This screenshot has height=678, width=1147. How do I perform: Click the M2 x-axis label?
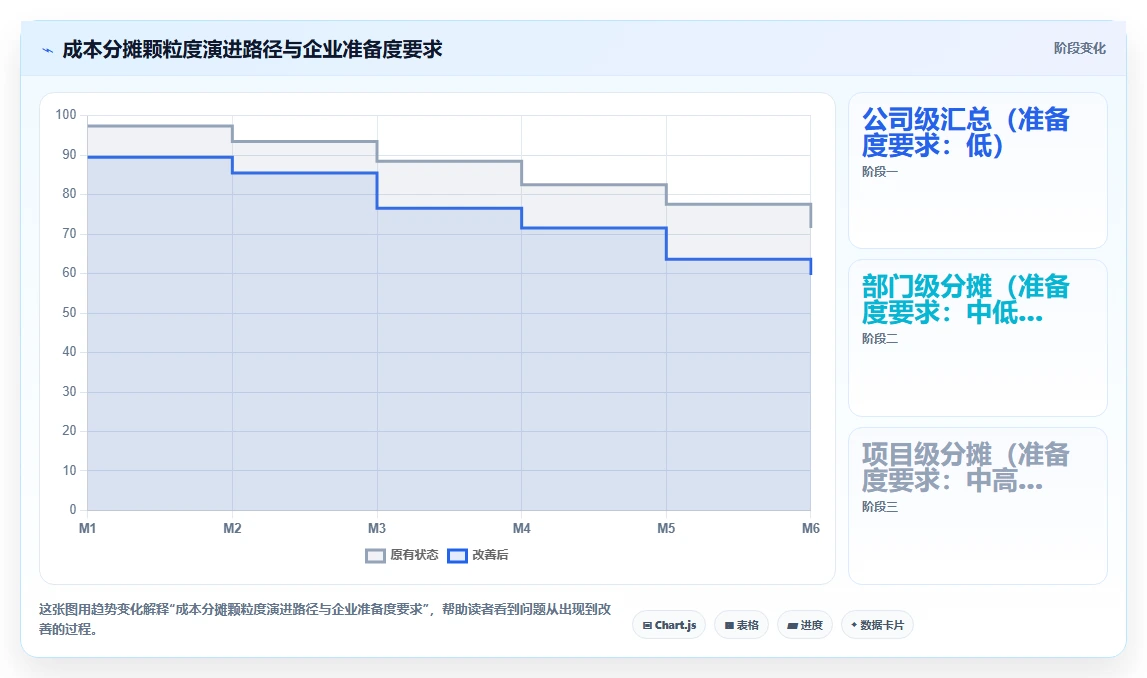click(232, 528)
